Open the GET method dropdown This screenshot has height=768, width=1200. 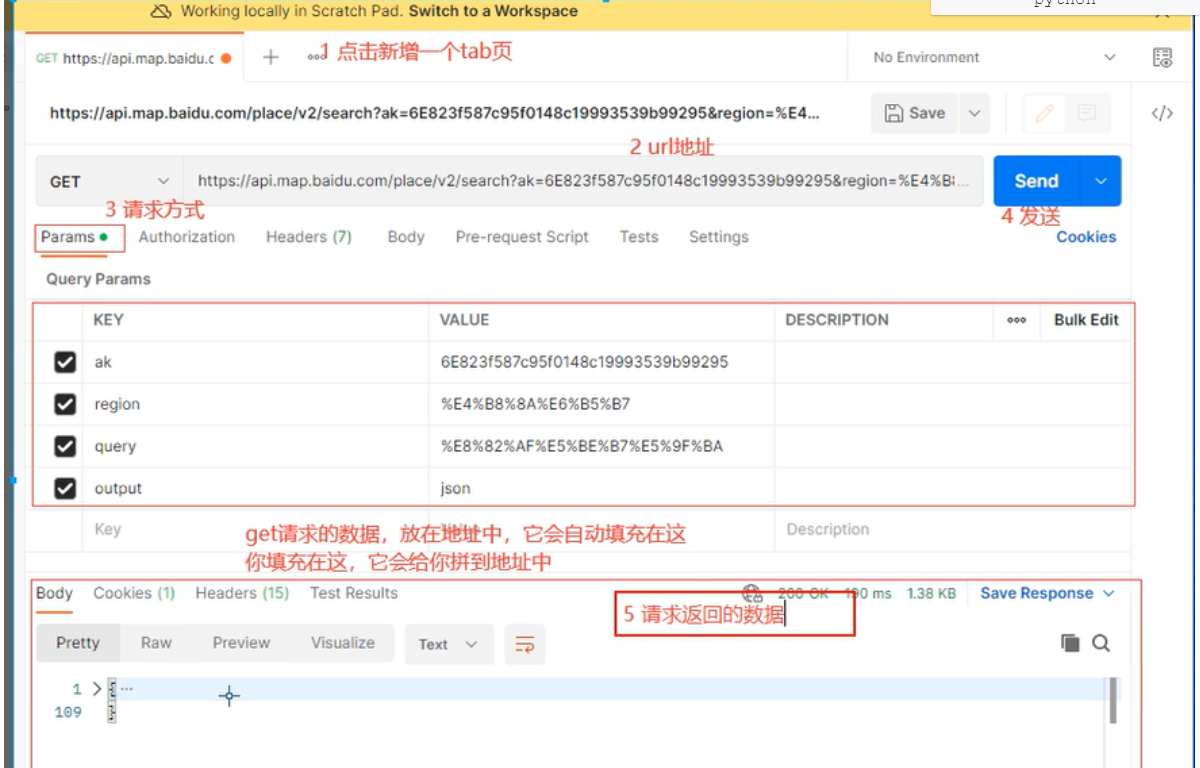pyautogui.click(x=110, y=181)
